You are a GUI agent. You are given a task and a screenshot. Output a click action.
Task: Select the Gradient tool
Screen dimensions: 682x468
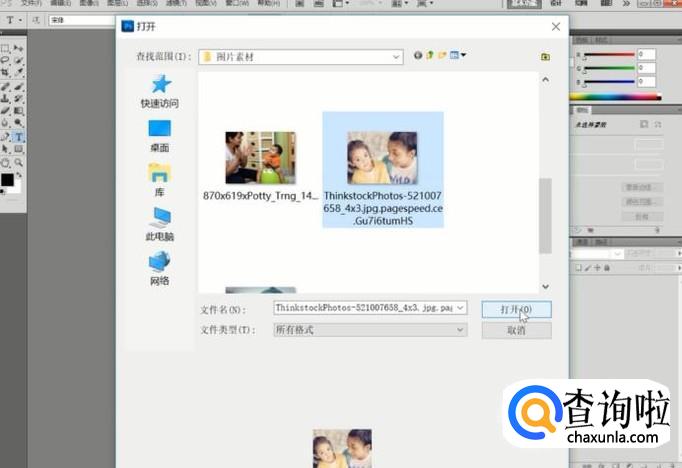tap(18, 111)
